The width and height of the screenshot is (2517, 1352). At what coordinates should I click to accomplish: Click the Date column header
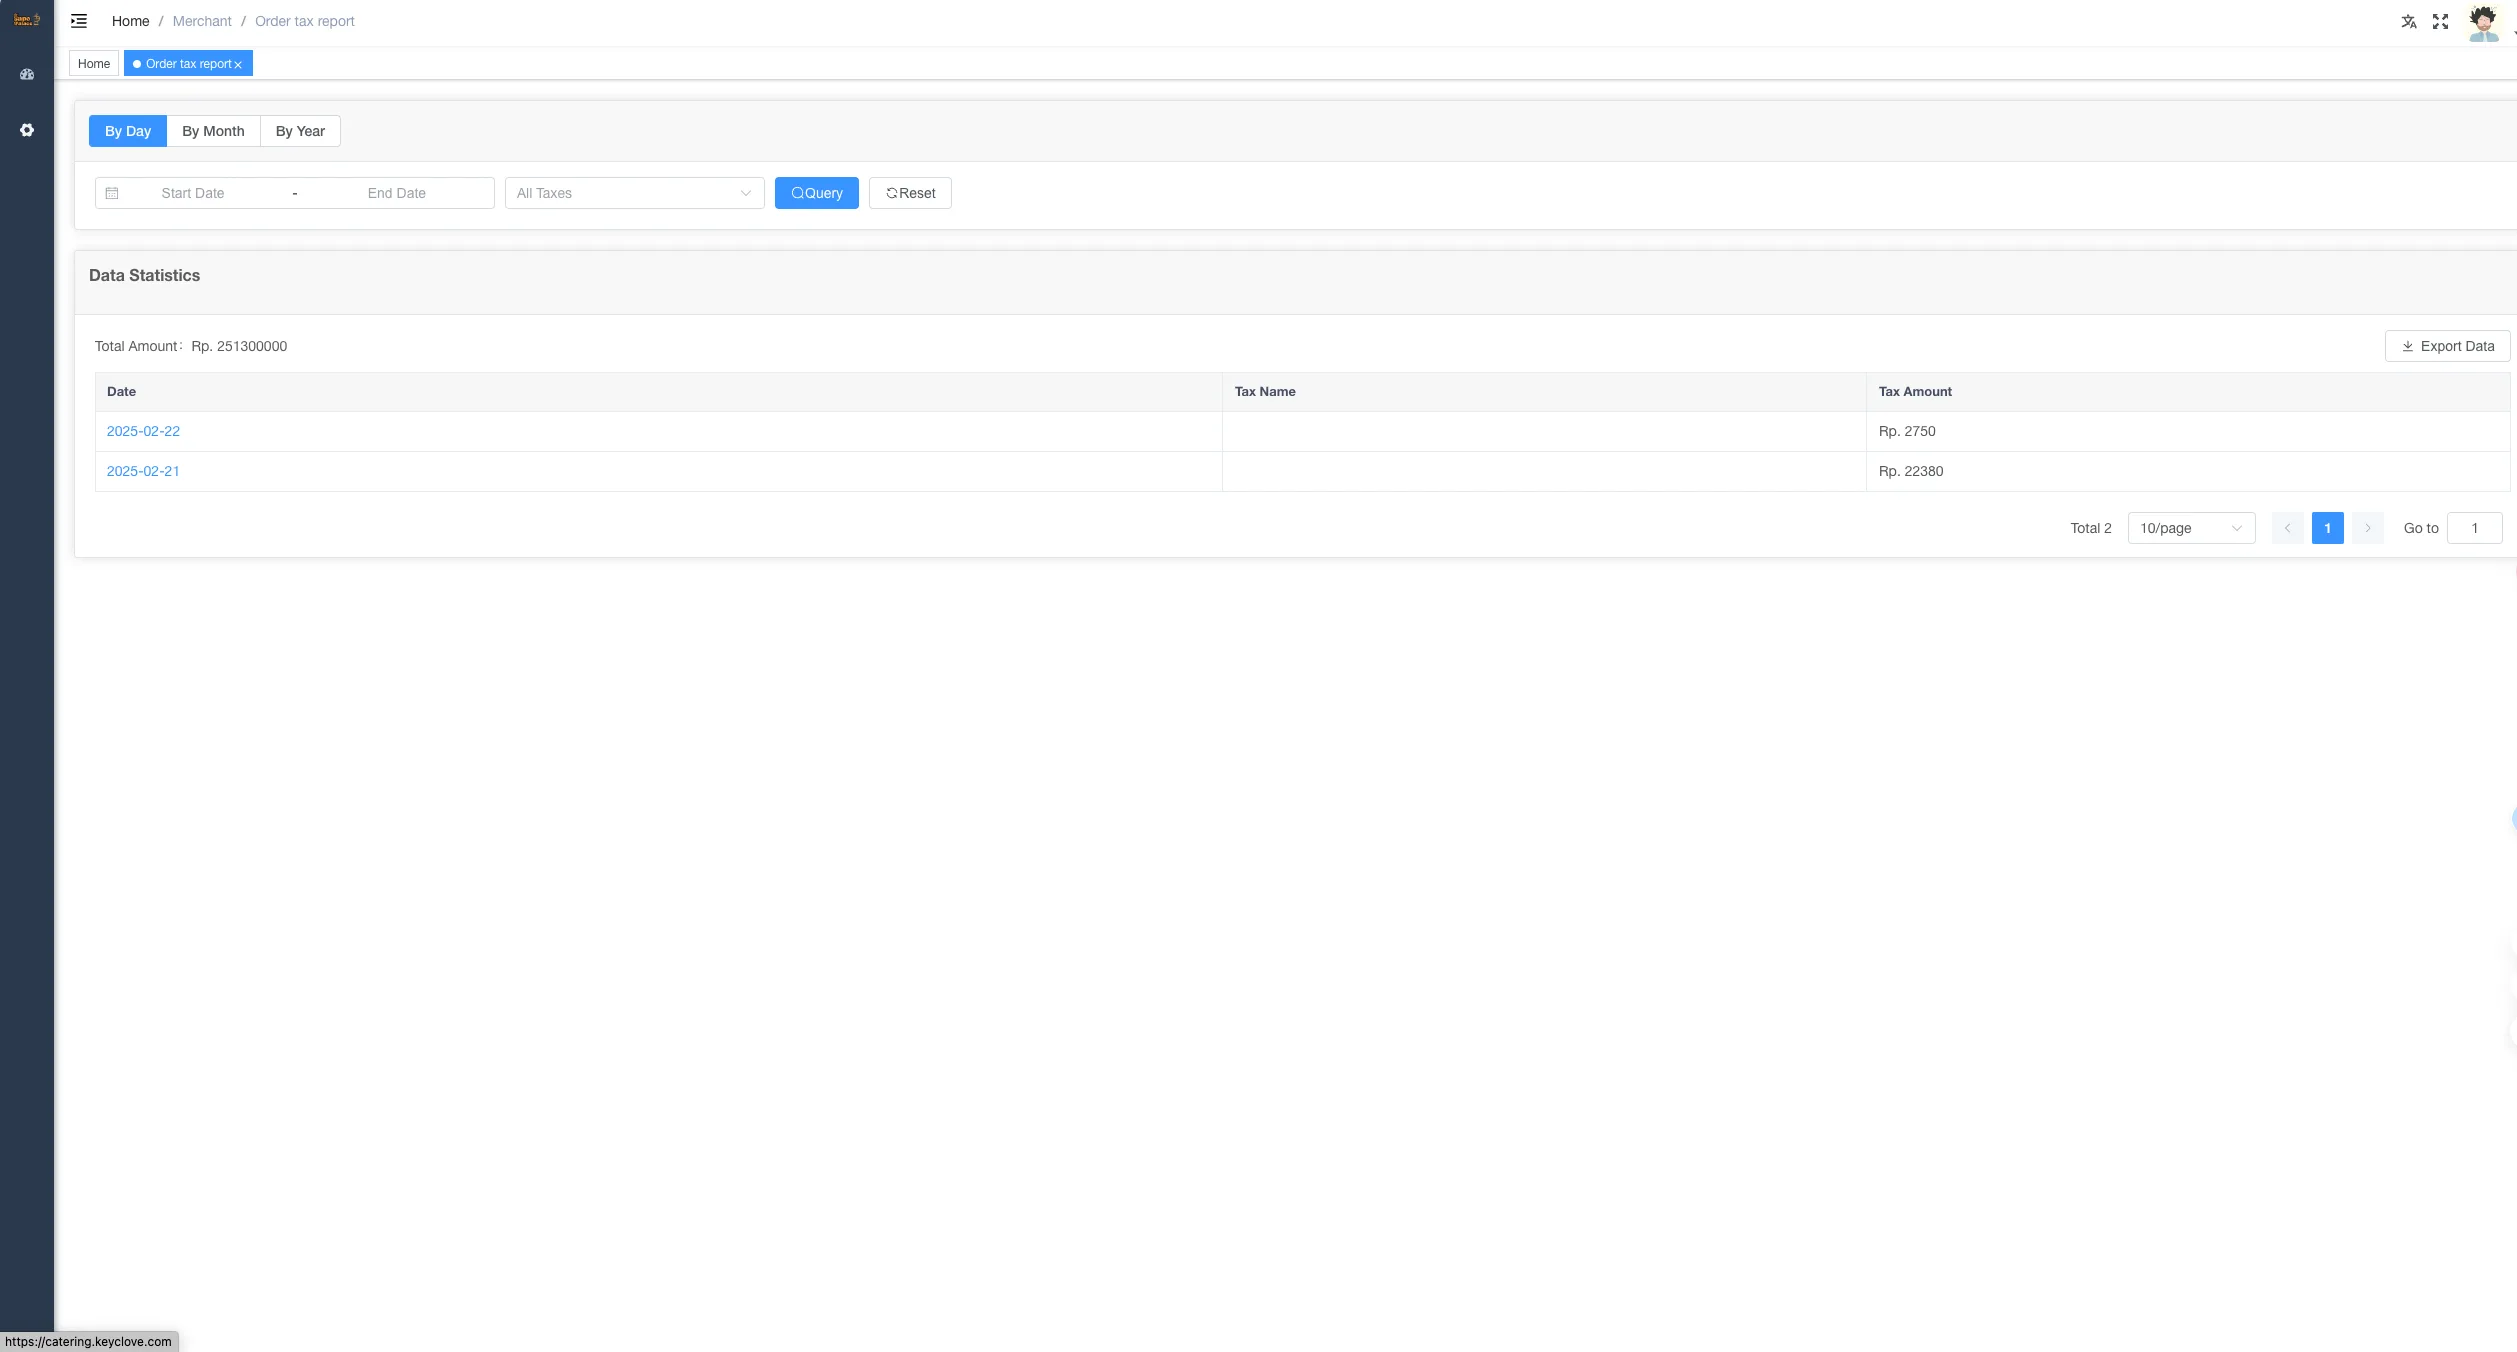click(x=659, y=392)
